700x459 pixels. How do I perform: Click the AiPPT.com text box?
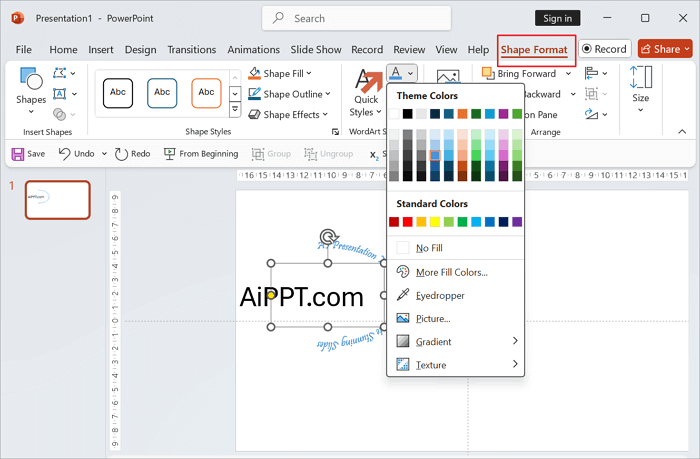coord(302,297)
